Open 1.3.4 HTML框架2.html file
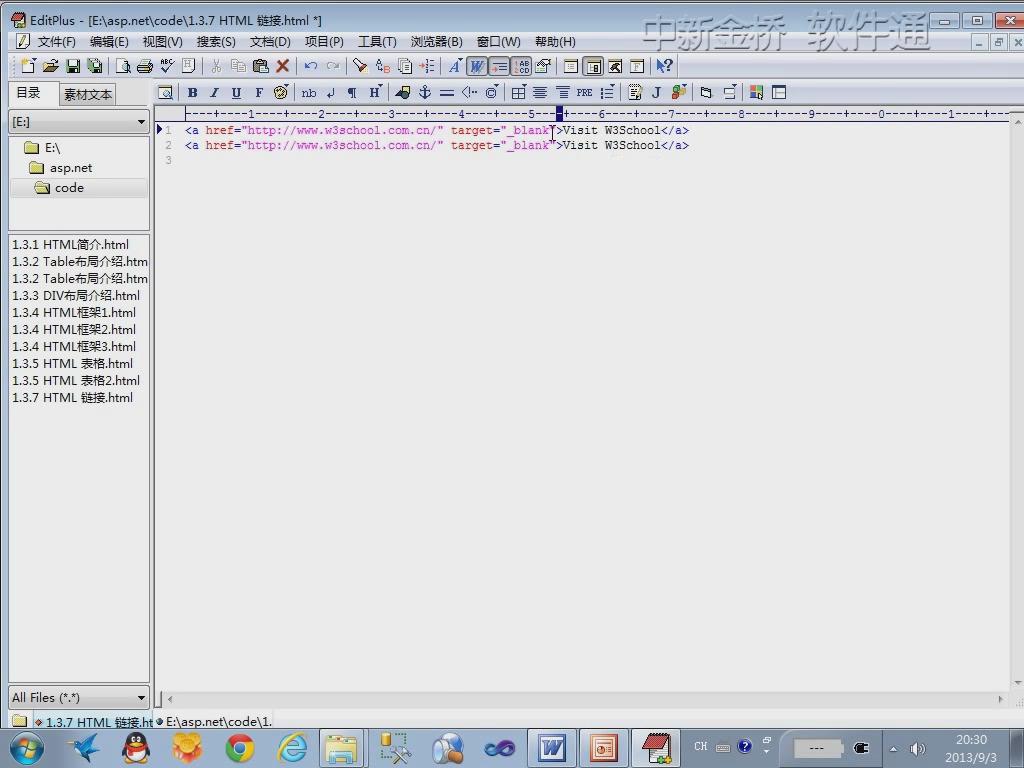The width and height of the screenshot is (1024, 768). click(74, 330)
